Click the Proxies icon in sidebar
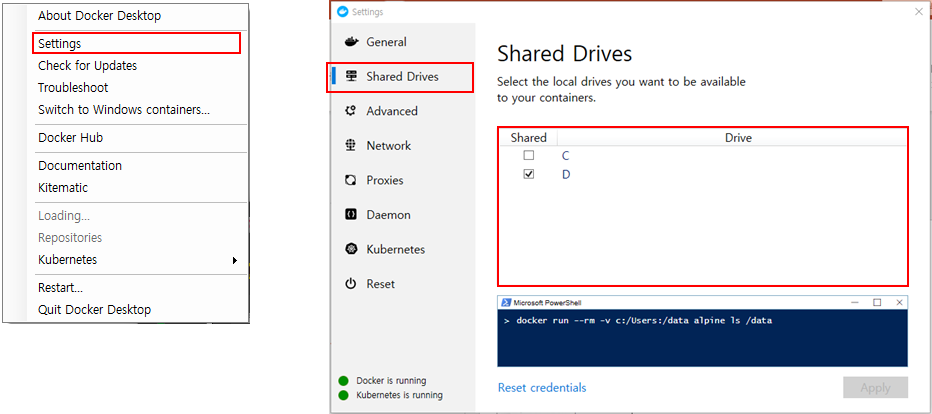 point(351,180)
